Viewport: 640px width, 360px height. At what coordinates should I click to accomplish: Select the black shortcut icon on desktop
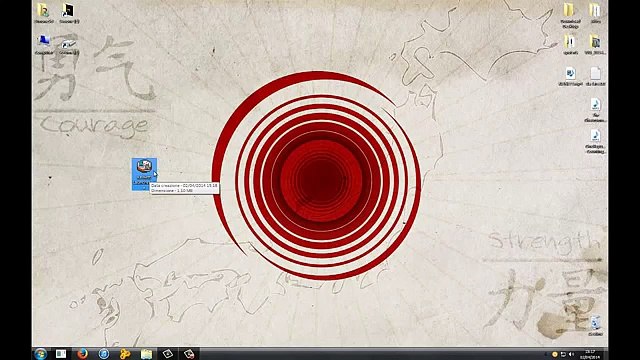click(x=69, y=13)
